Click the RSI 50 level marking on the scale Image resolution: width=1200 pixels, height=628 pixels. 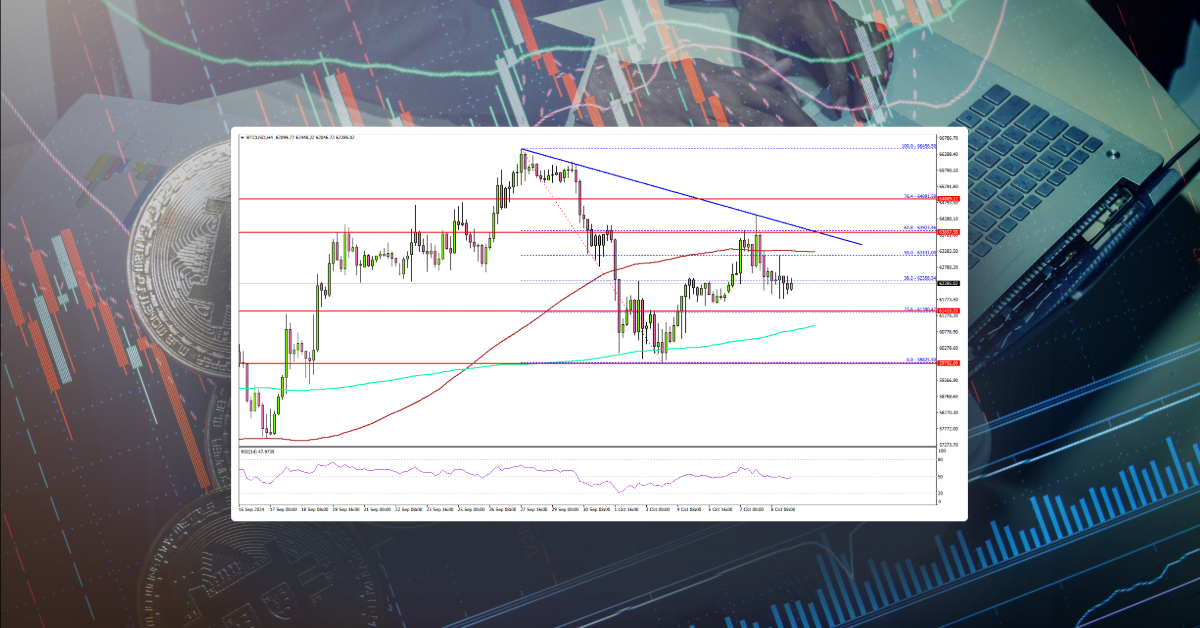tap(938, 478)
